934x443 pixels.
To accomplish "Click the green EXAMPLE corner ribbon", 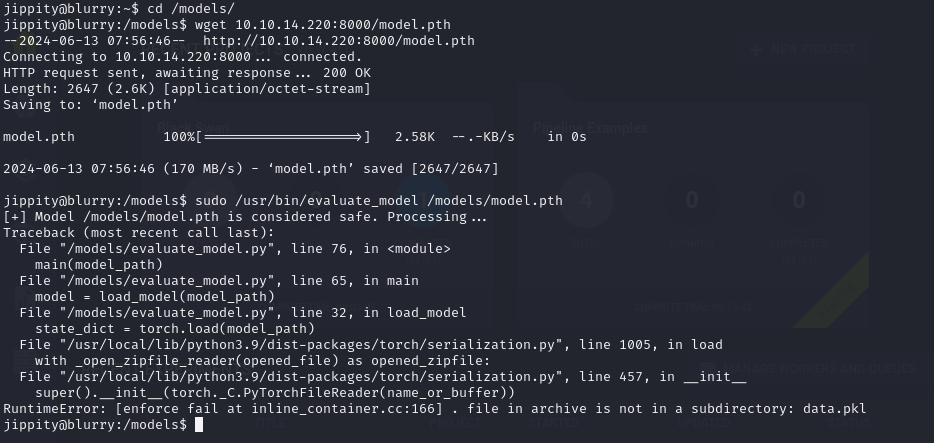I will [835, 290].
